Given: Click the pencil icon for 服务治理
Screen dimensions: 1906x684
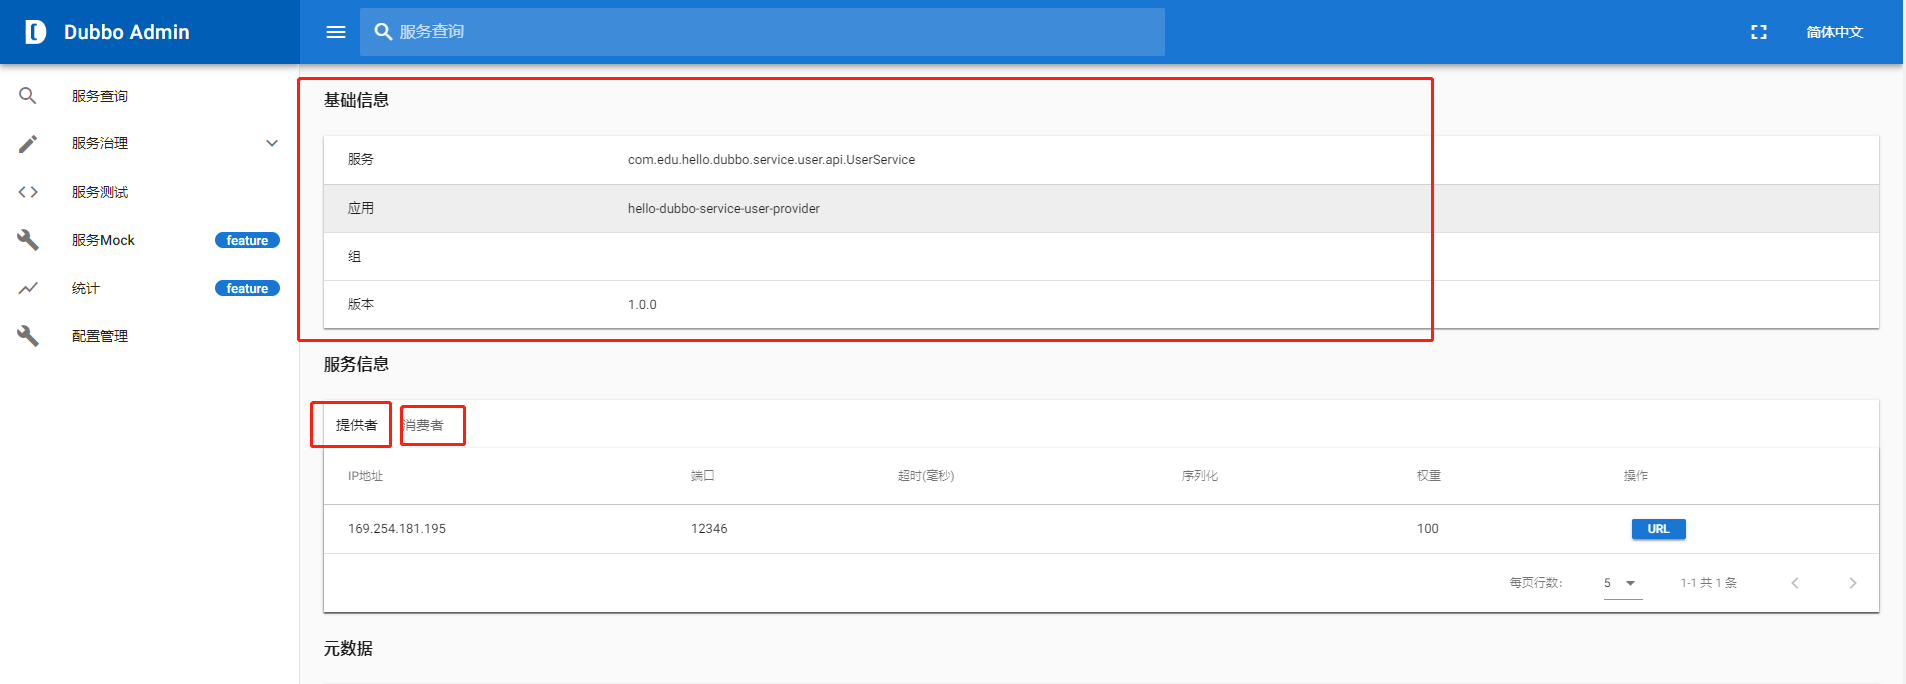Looking at the screenshot, I should pyautogui.click(x=28, y=144).
